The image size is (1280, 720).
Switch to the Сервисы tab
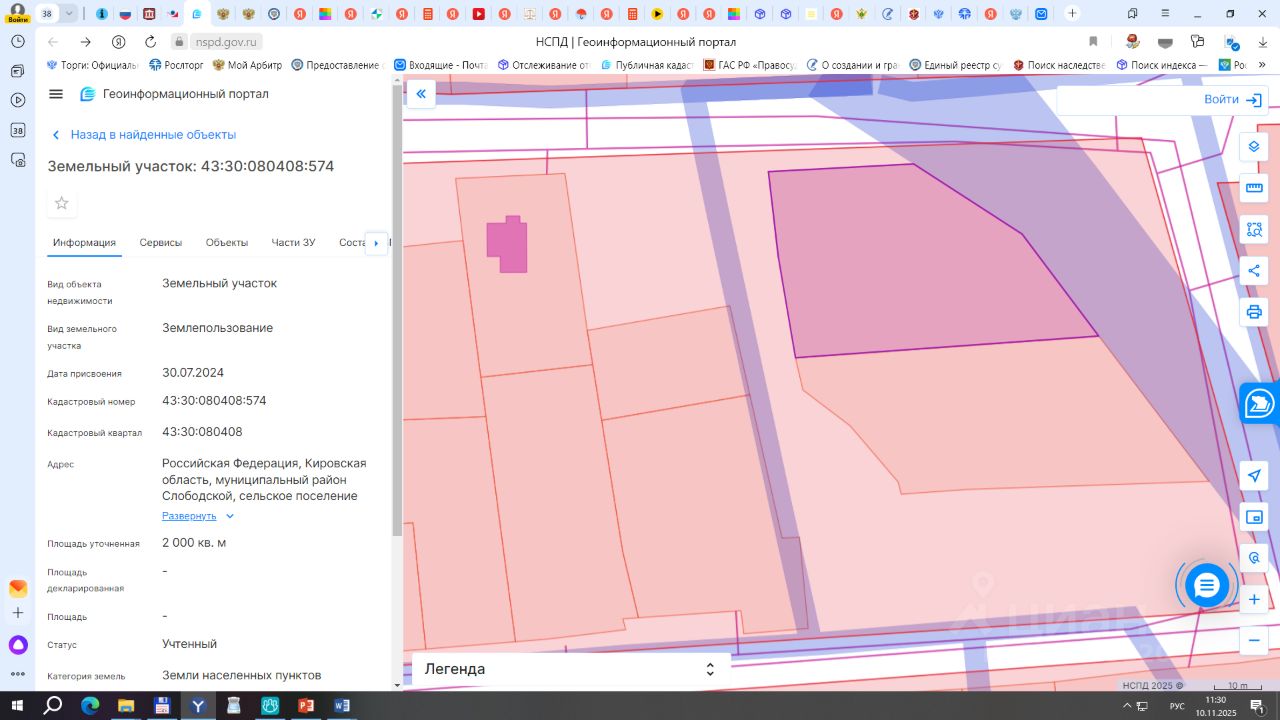(x=160, y=243)
